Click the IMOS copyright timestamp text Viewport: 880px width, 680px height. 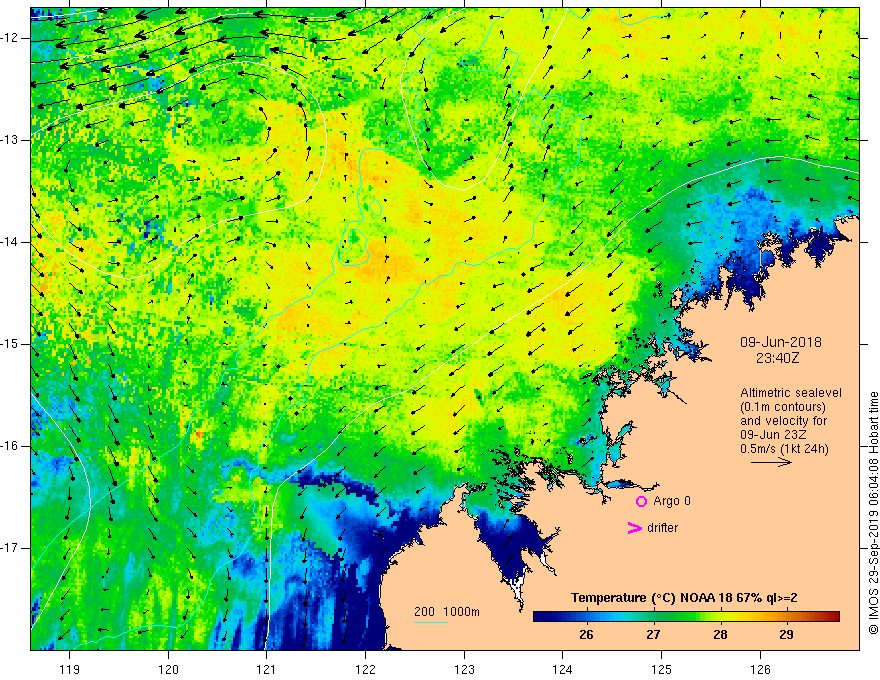[x=873, y=513]
